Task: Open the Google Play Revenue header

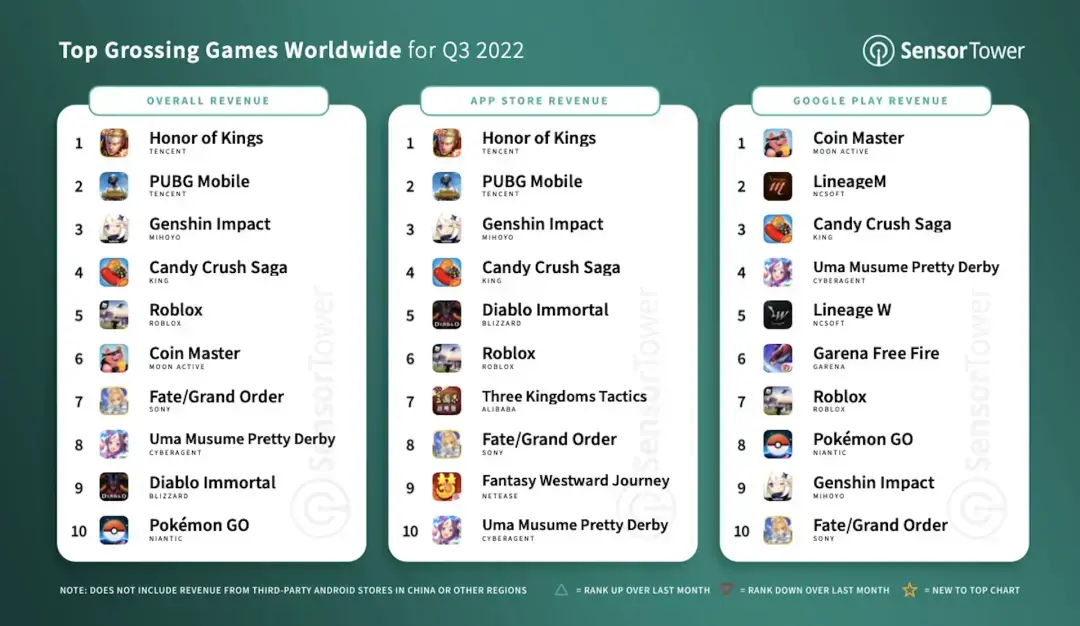Action: tap(870, 101)
